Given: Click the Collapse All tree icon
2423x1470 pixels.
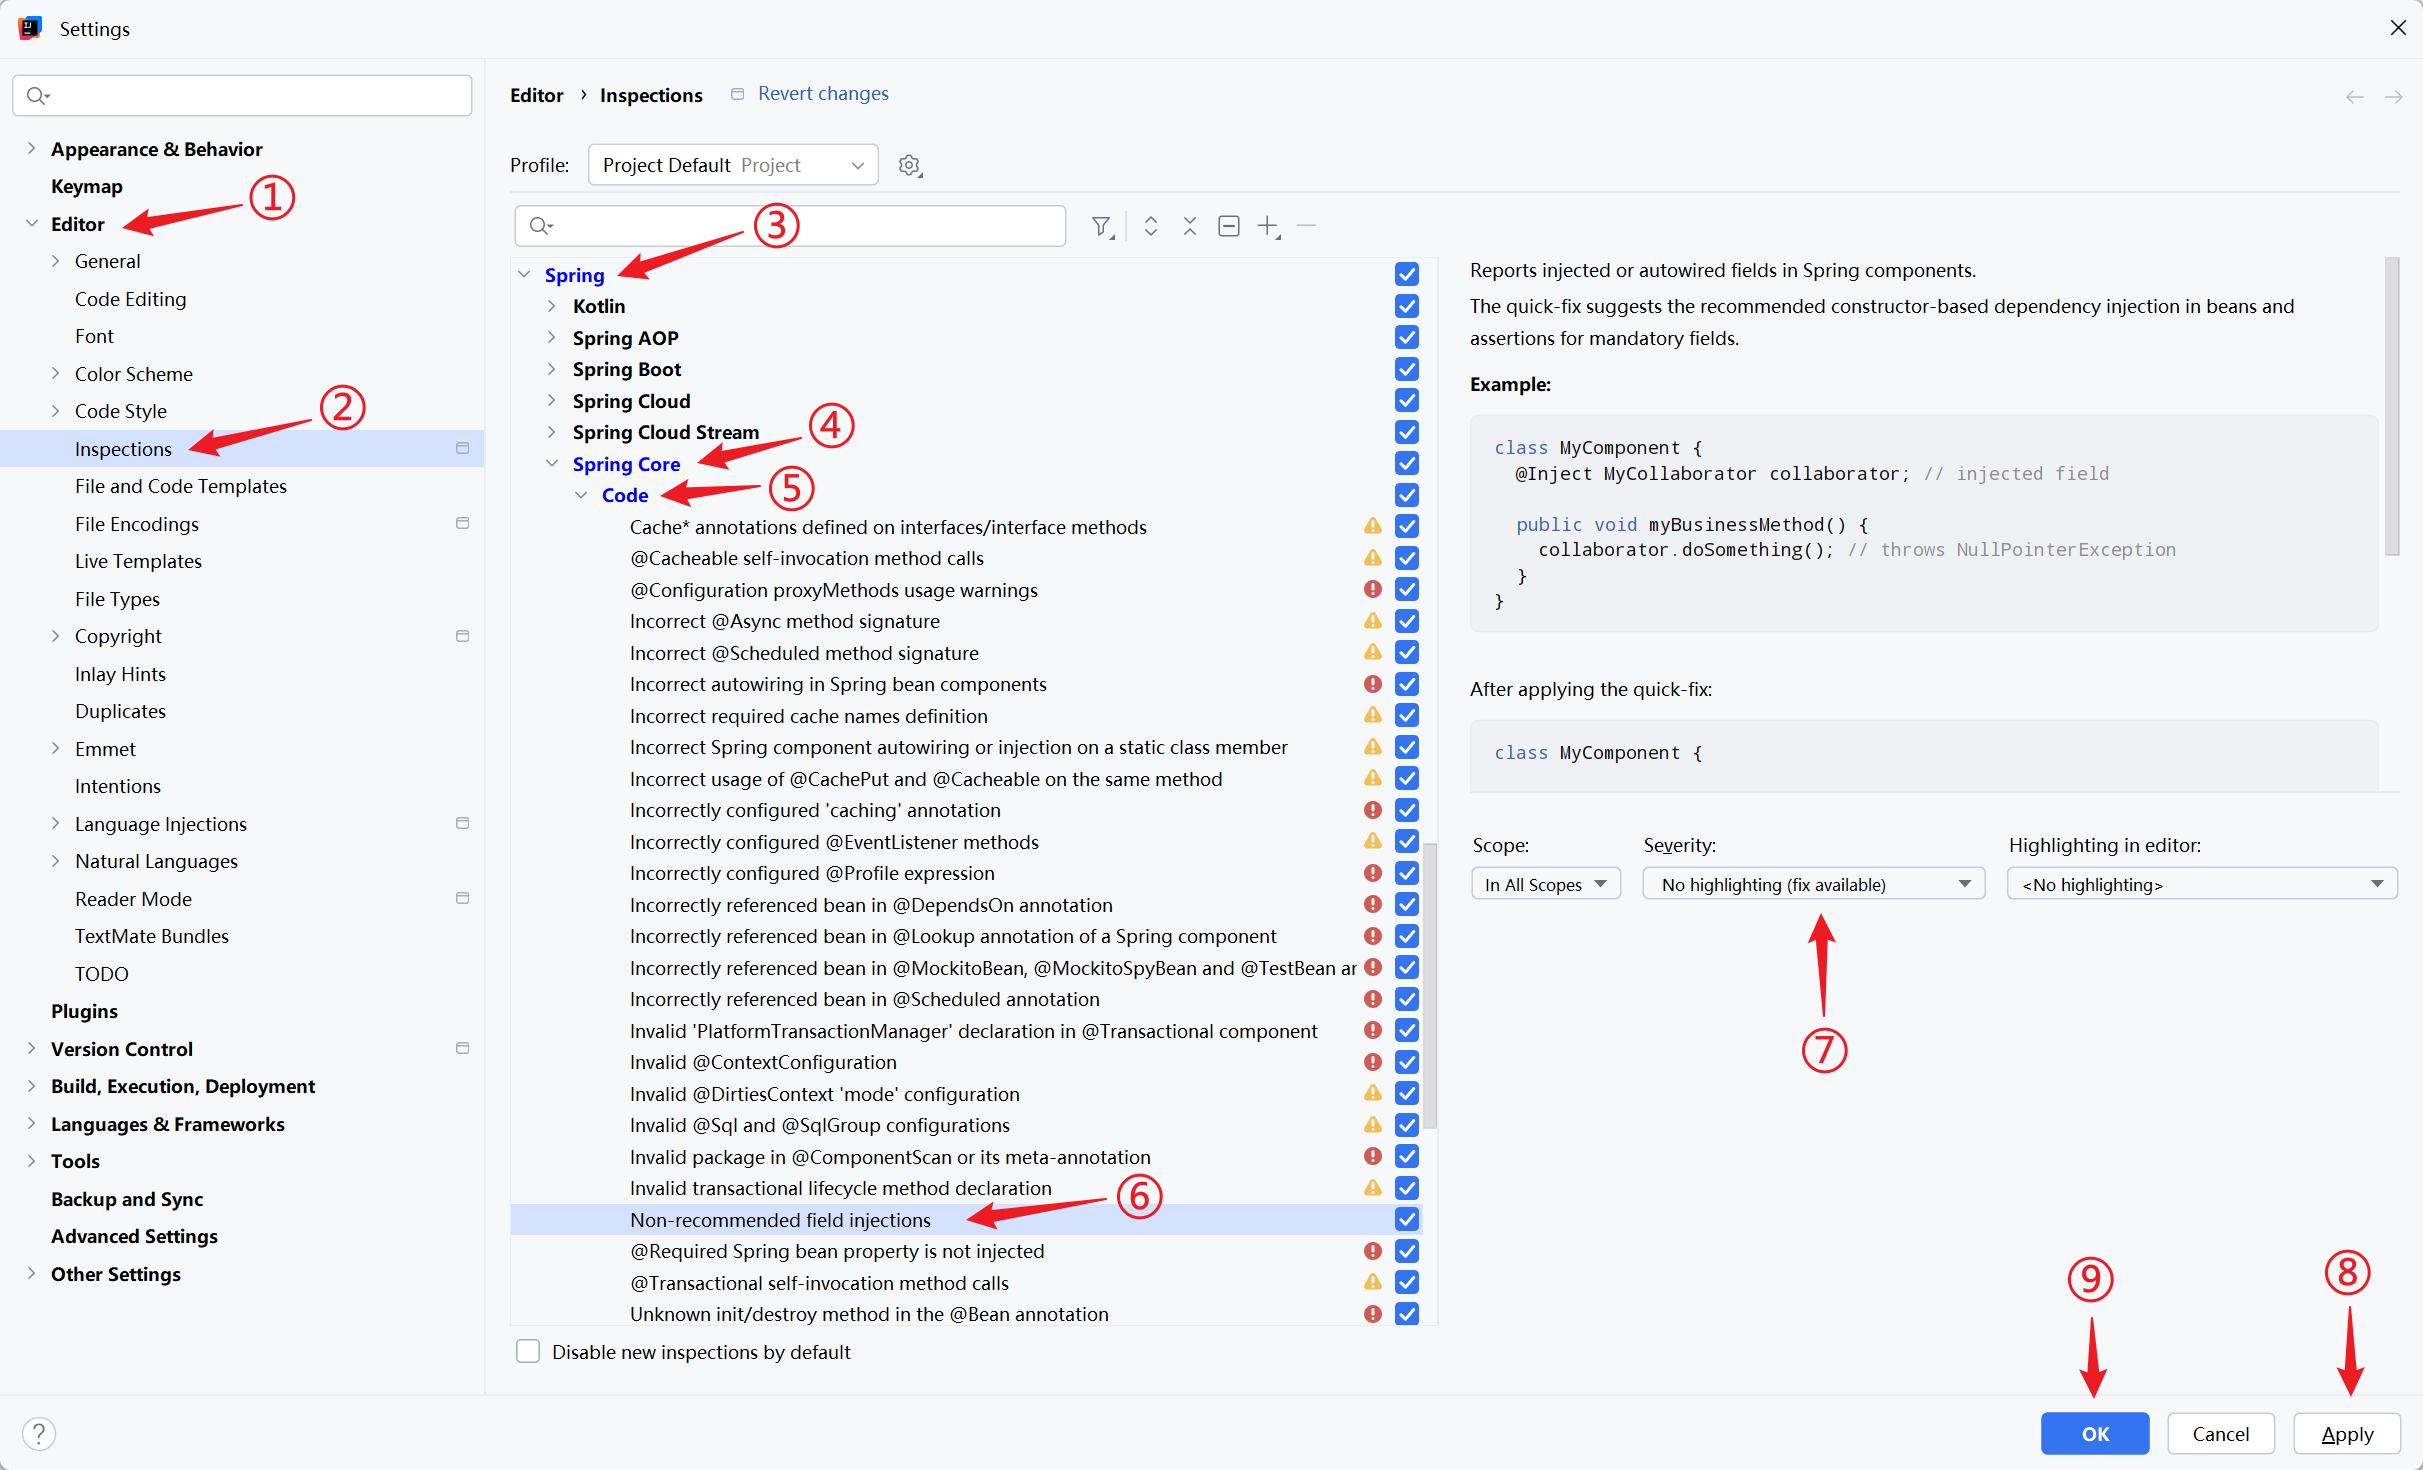Looking at the screenshot, I should pos(1189,226).
